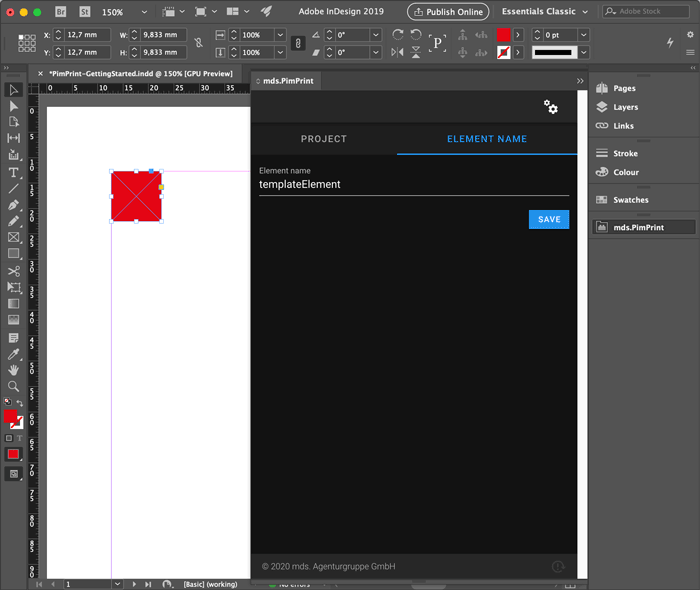This screenshot has width=700, height=590.
Task: Select the Type tool
Action: pyautogui.click(x=13, y=172)
